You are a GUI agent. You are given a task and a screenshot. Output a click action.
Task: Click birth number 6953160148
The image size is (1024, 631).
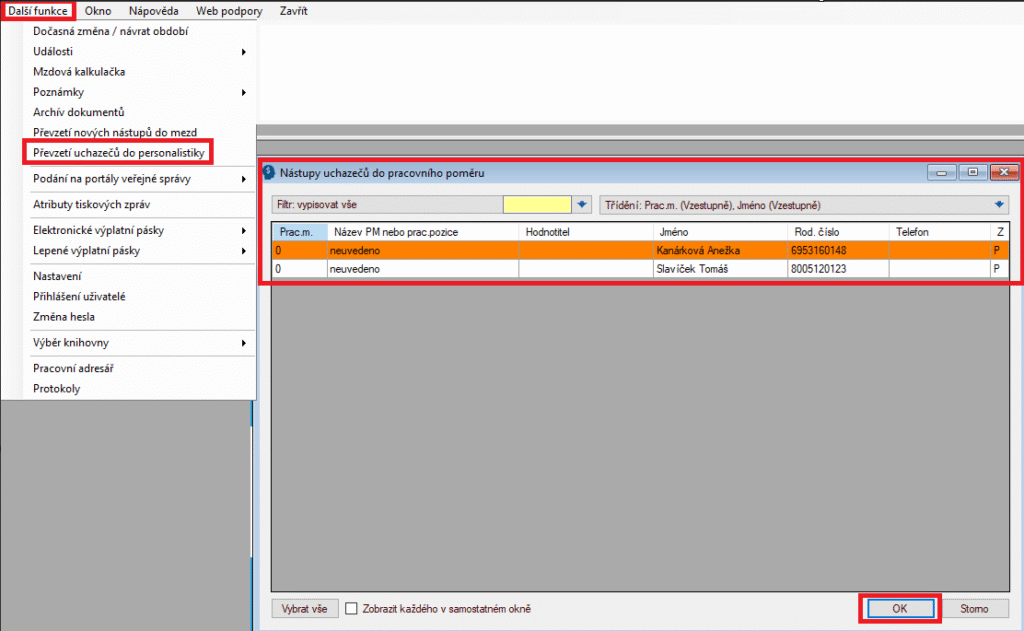pos(818,251)
